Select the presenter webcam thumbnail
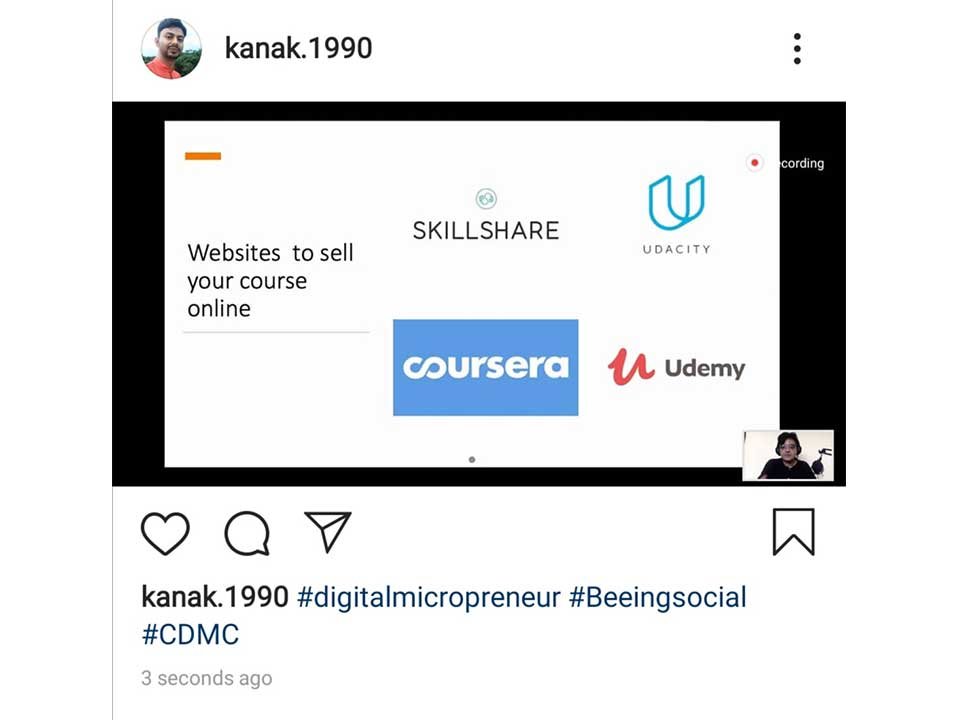The height and width of the screenshot is (720, 960). [x=788, y=455]
